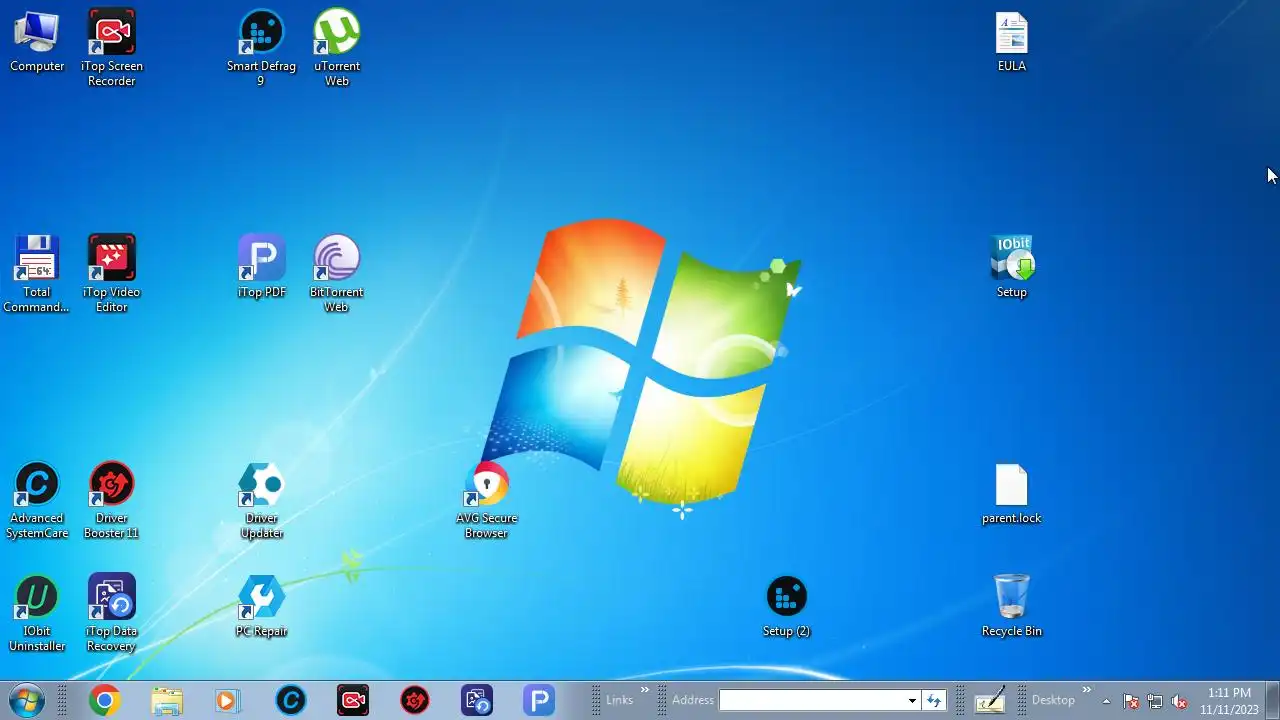
Task: Expand the Desktop toolbar chevron
Action: pos(1087,691)
